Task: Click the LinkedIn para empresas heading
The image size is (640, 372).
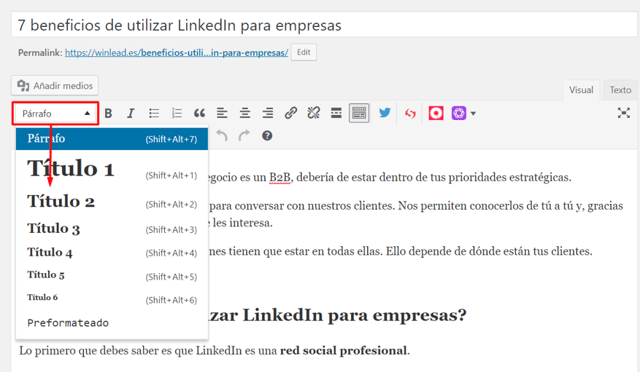Action: click(x=337, y=315)
